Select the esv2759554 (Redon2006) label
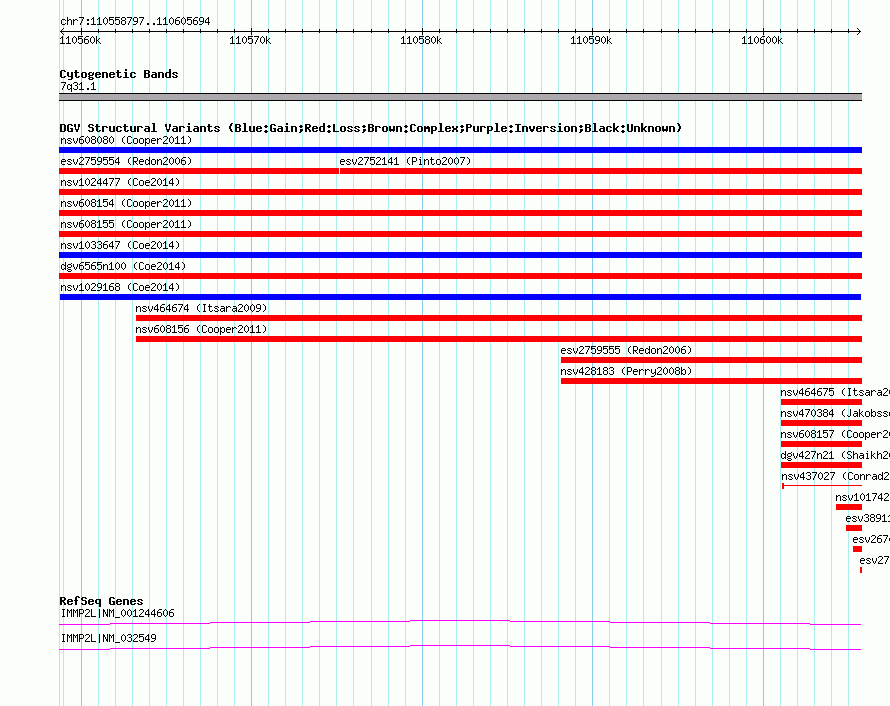890x706 pixels. pyautogui.click(x=126, y=161)
